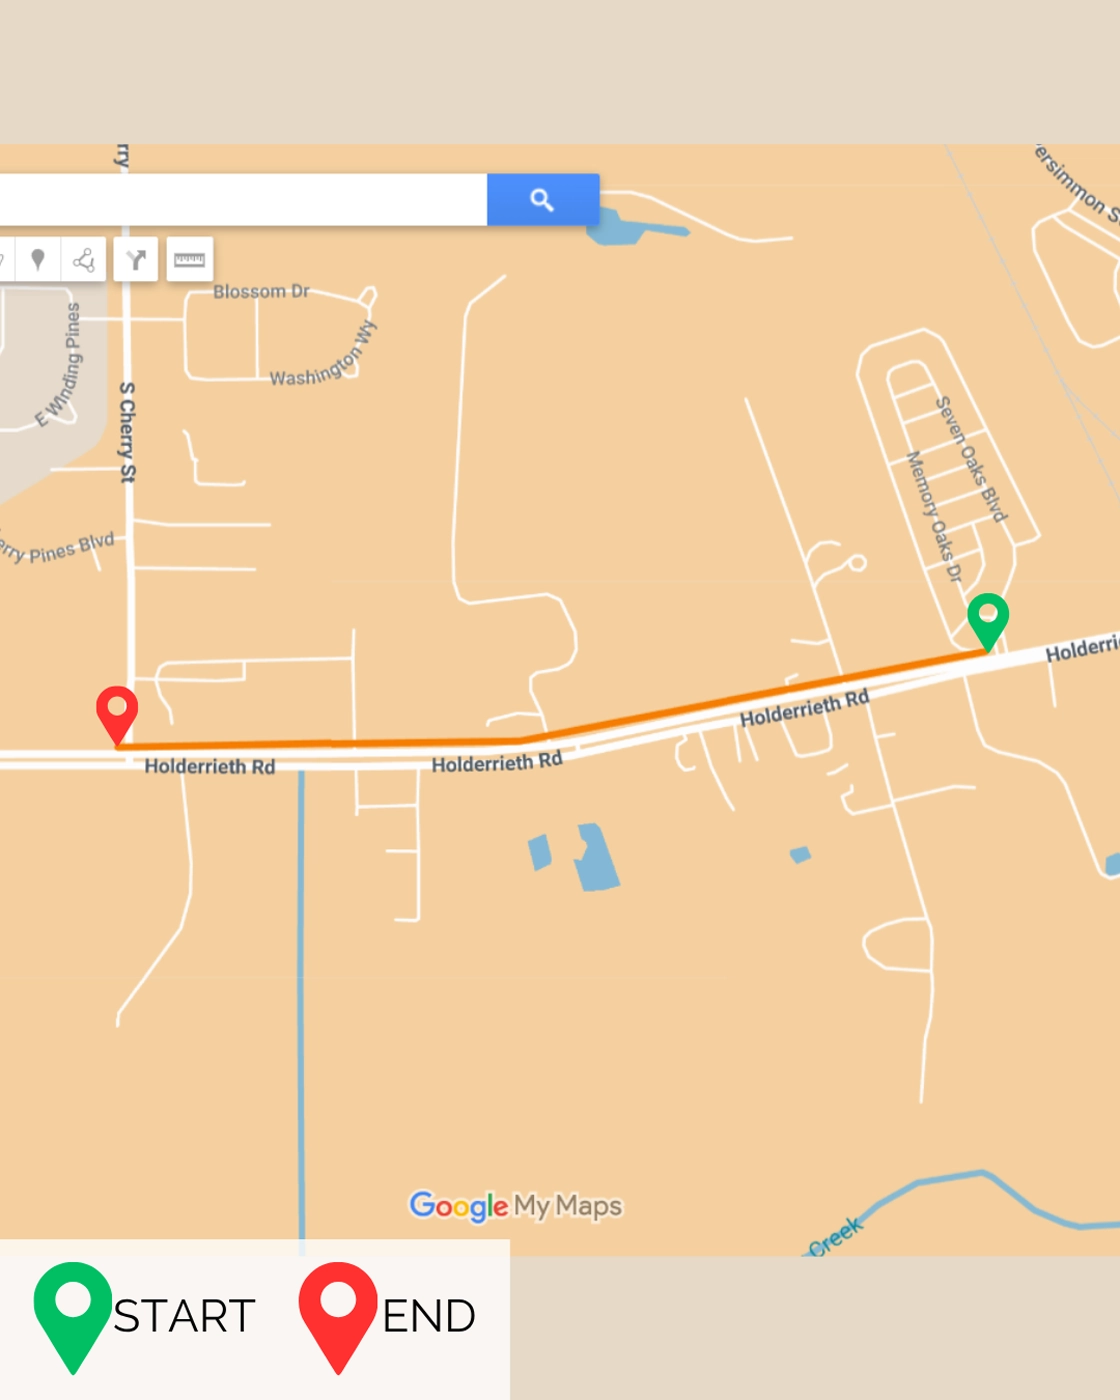
Task: Select the Add marker pin tool
Action: [x=38, y=260]
